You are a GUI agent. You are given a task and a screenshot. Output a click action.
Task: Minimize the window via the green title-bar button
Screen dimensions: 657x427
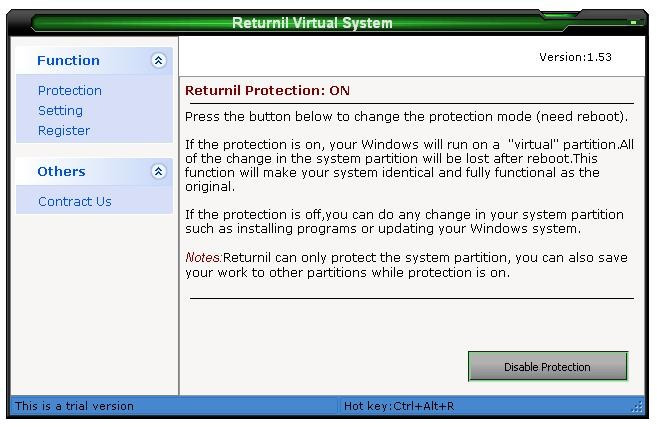click(634, 22)
